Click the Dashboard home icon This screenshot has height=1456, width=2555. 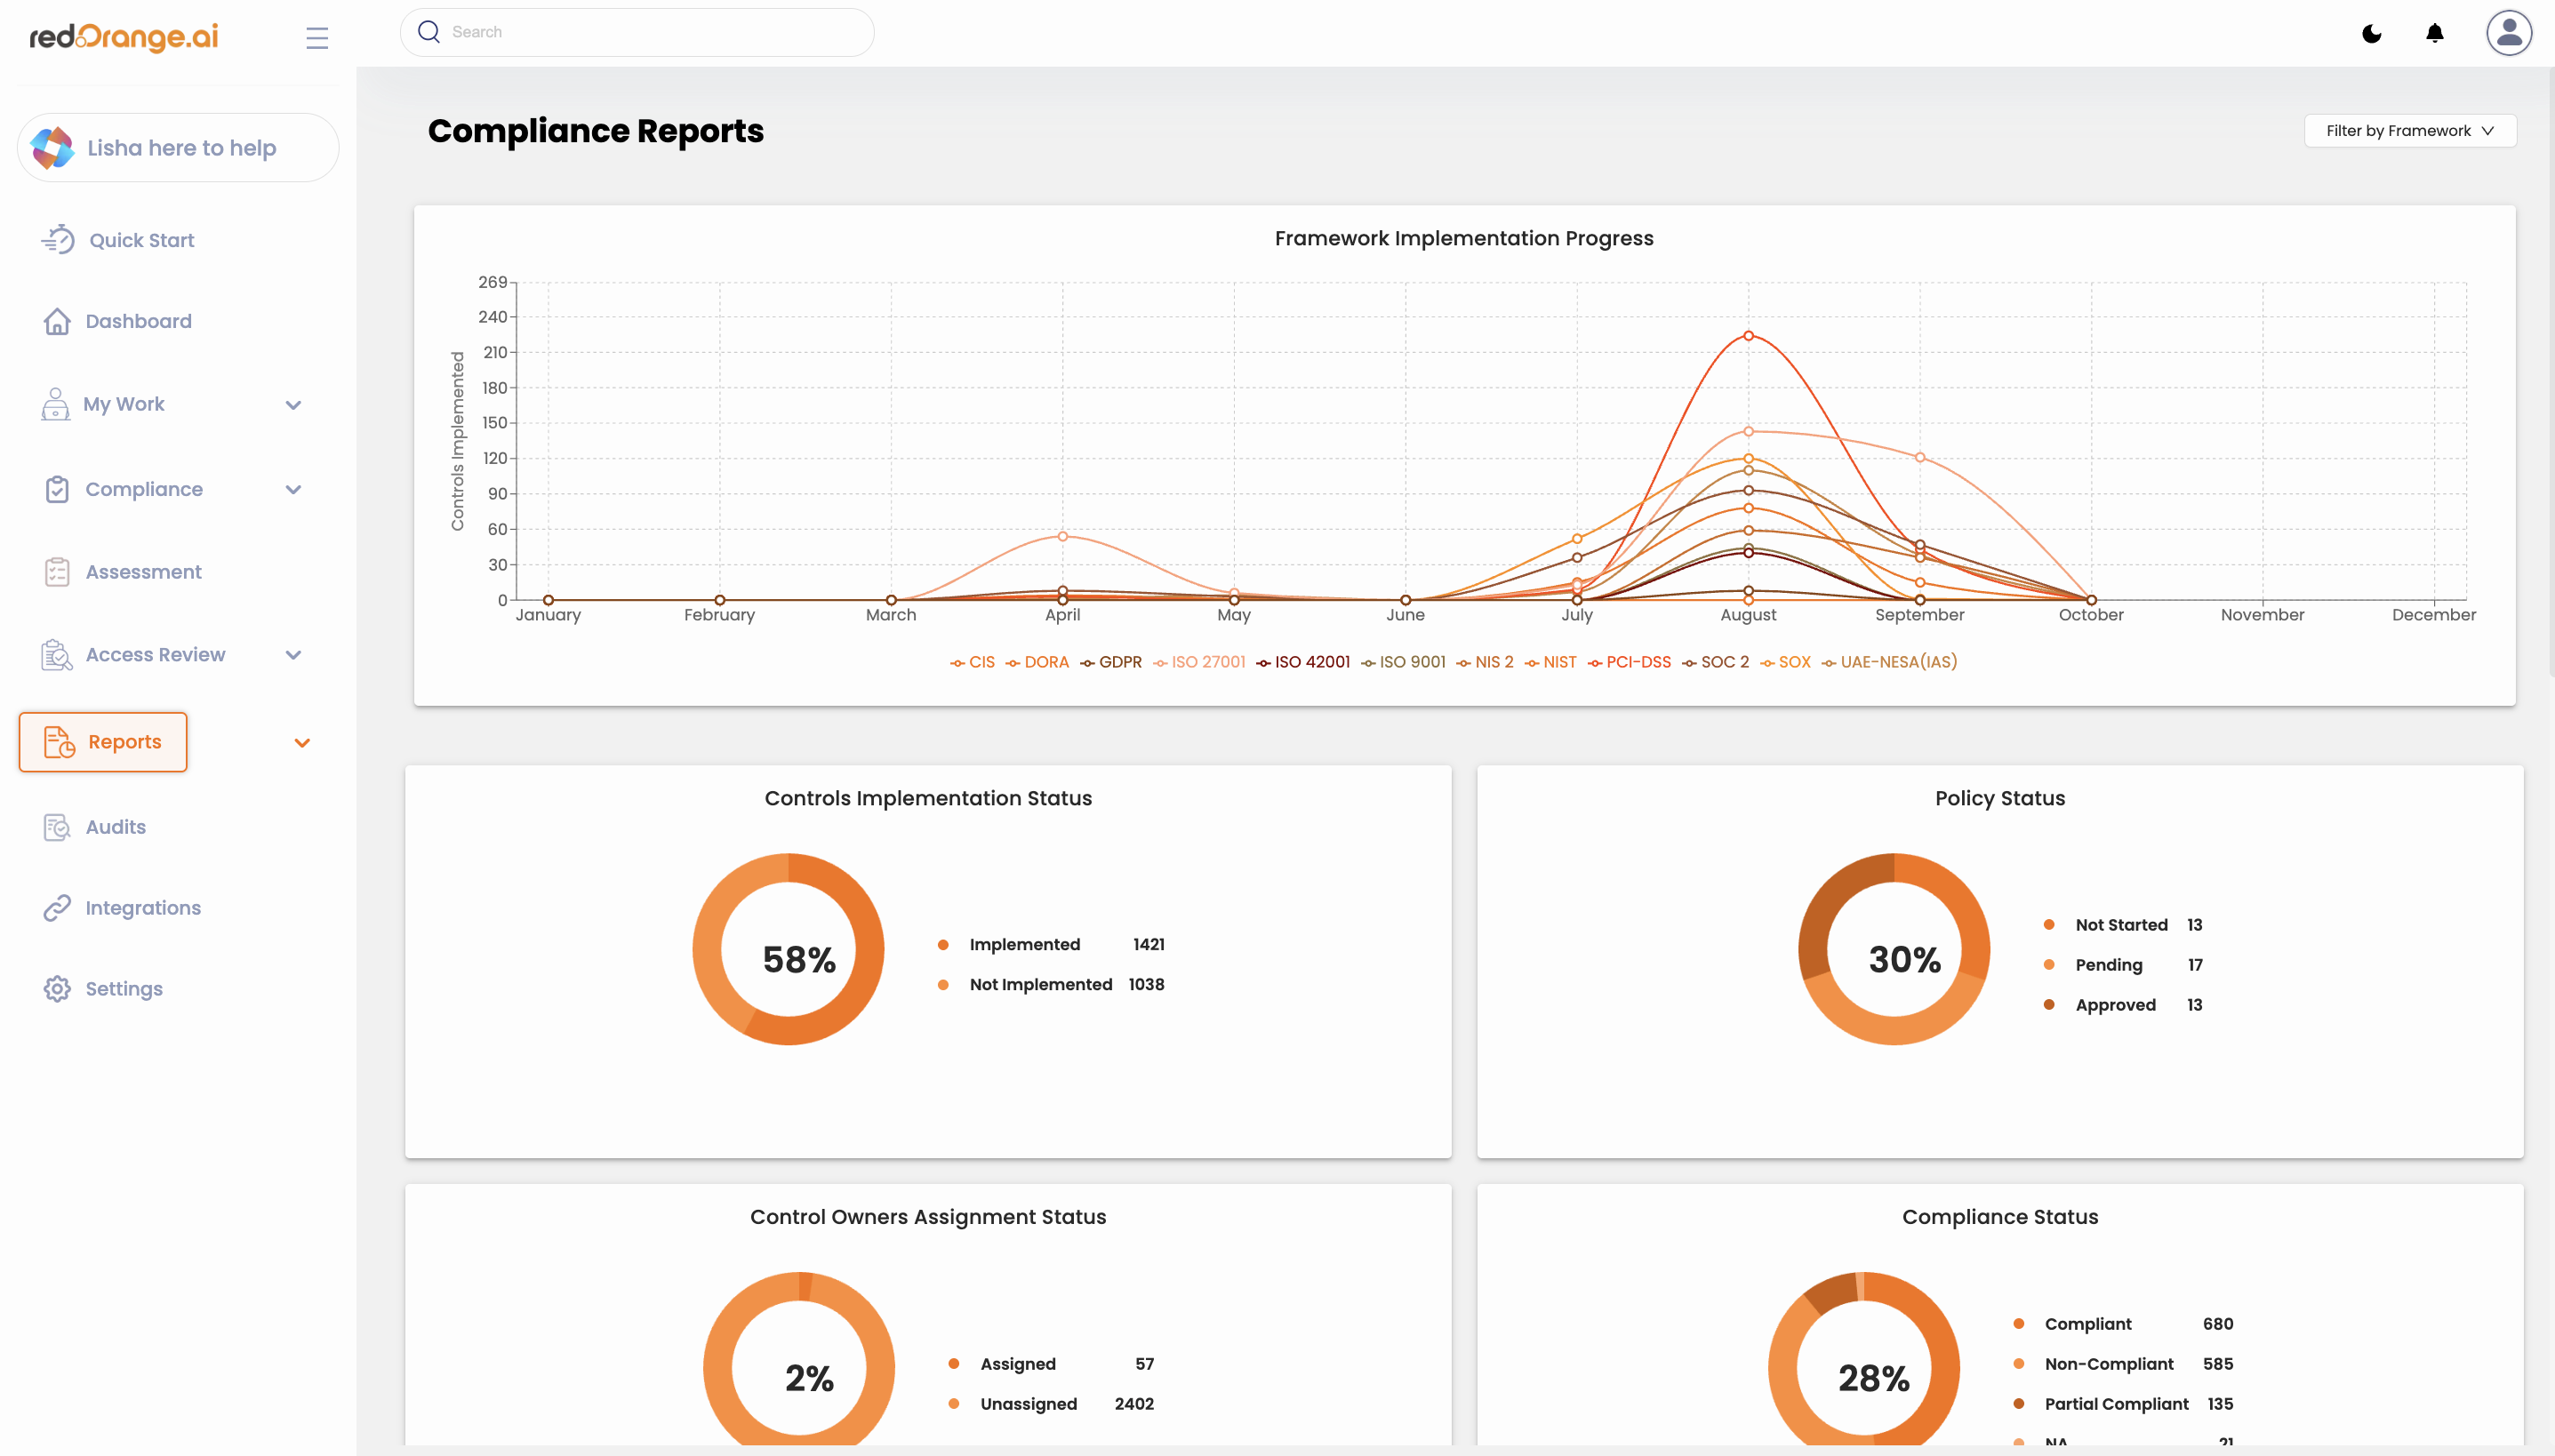(x=57, y=321)
